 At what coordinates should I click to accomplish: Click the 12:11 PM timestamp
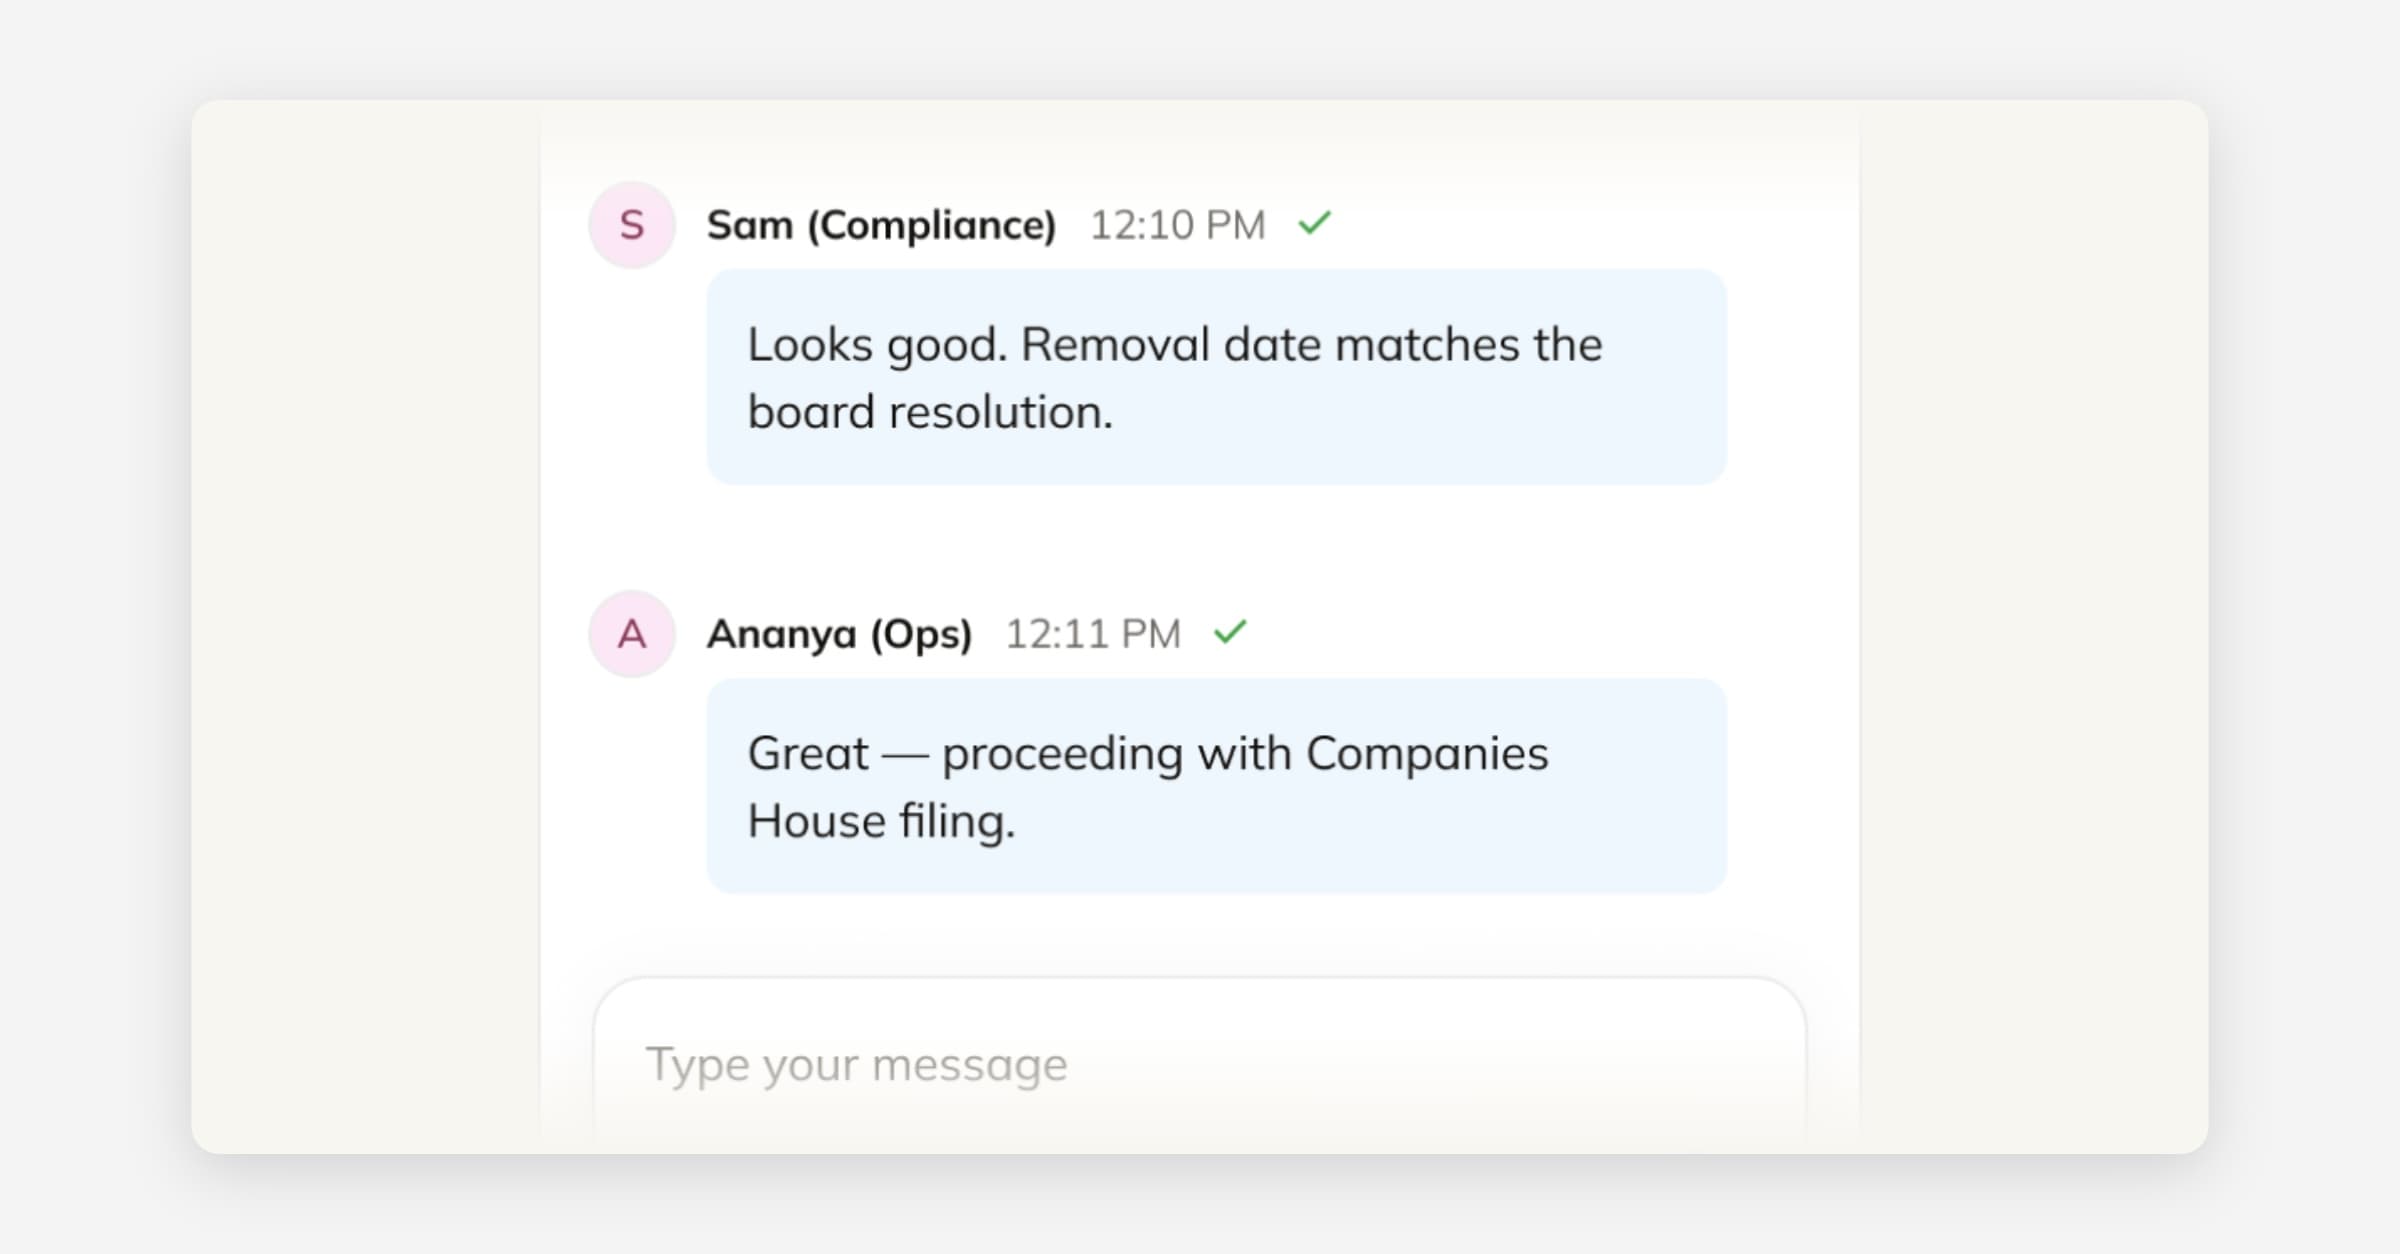coord(1091,632)
